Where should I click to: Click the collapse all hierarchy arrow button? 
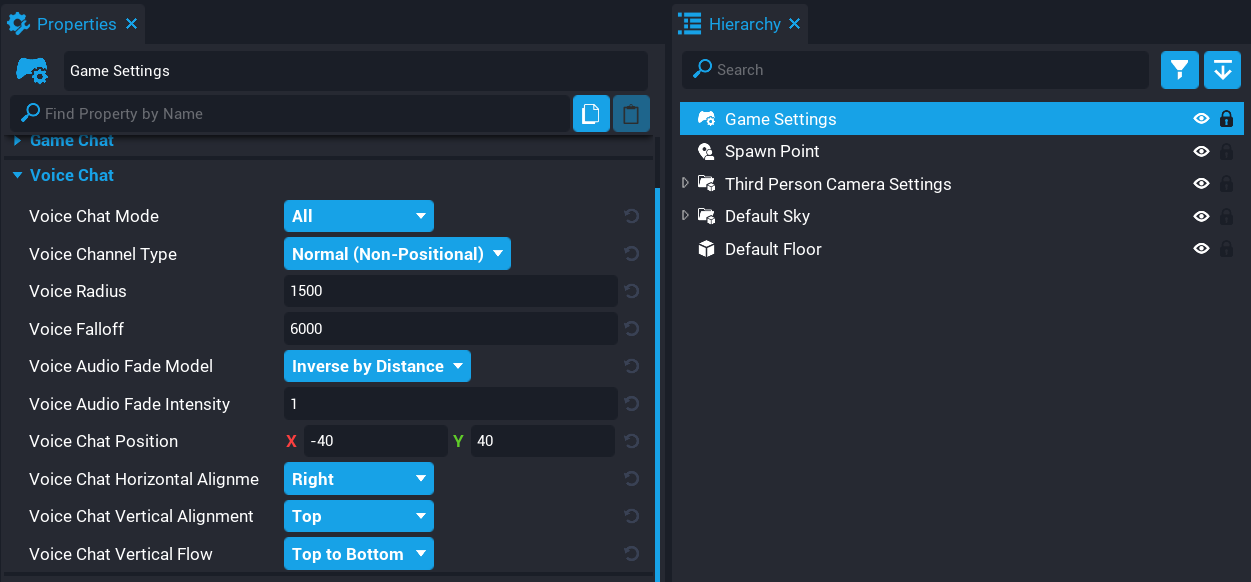point(1222,70)
